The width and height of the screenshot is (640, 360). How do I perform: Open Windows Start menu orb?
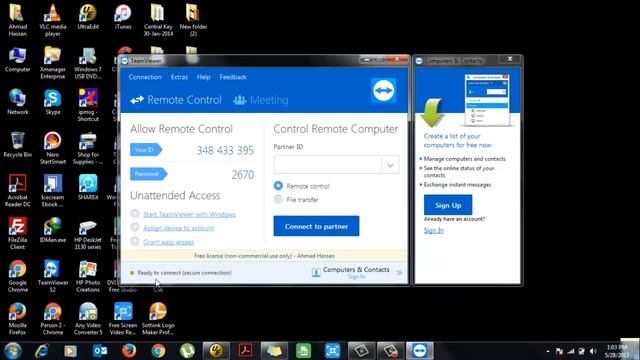[x=13, y=351]
